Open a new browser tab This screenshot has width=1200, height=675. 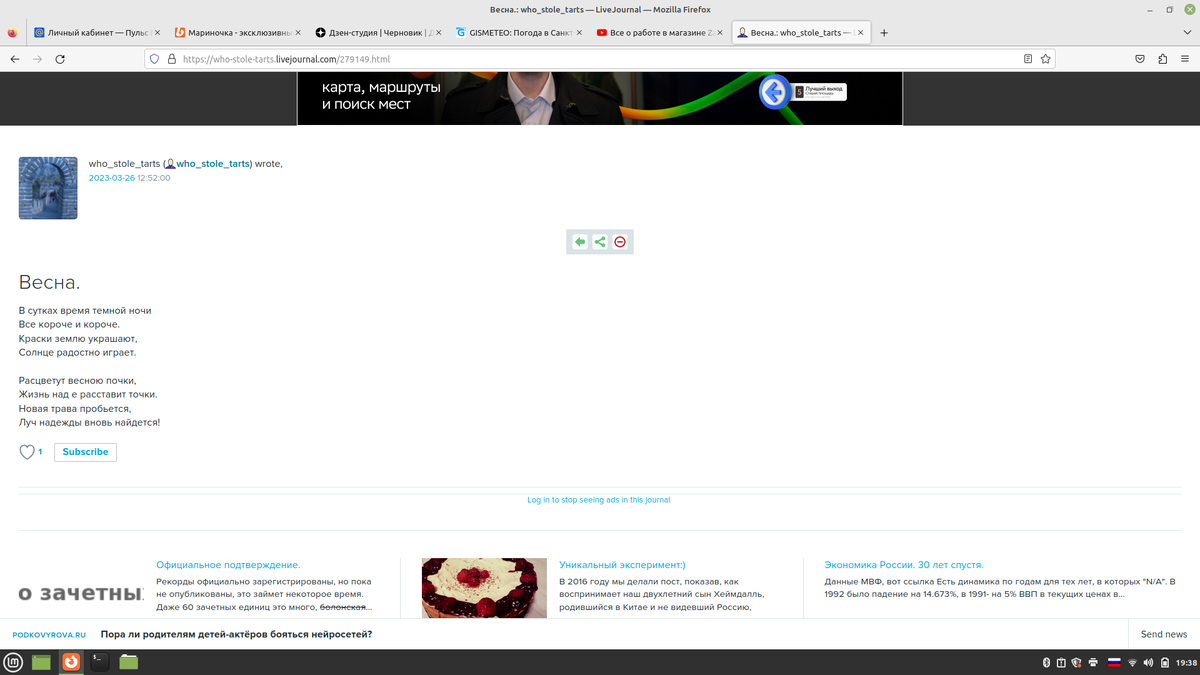[x=884, y=33]
